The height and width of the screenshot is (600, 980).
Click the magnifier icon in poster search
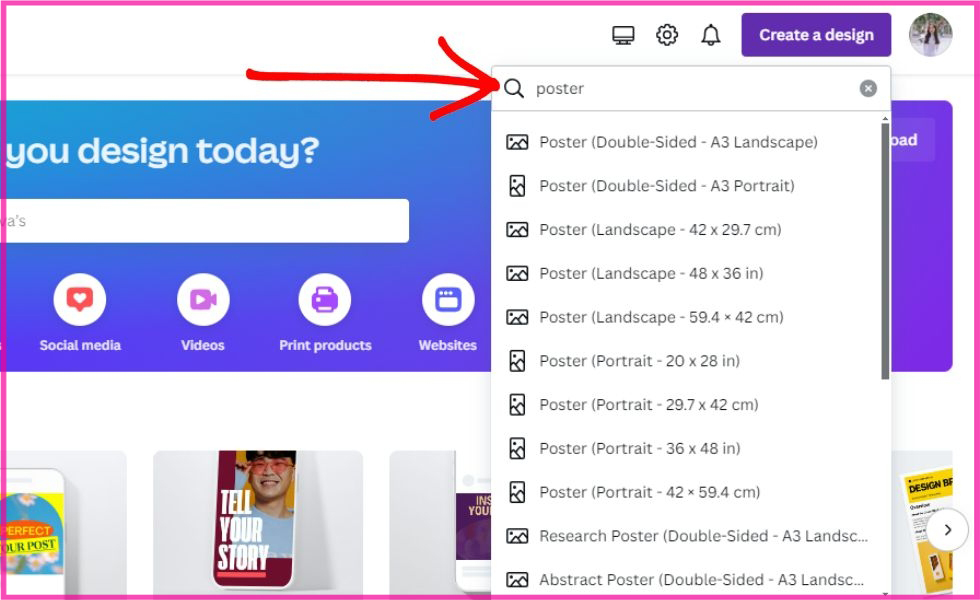tap(514, 88)
